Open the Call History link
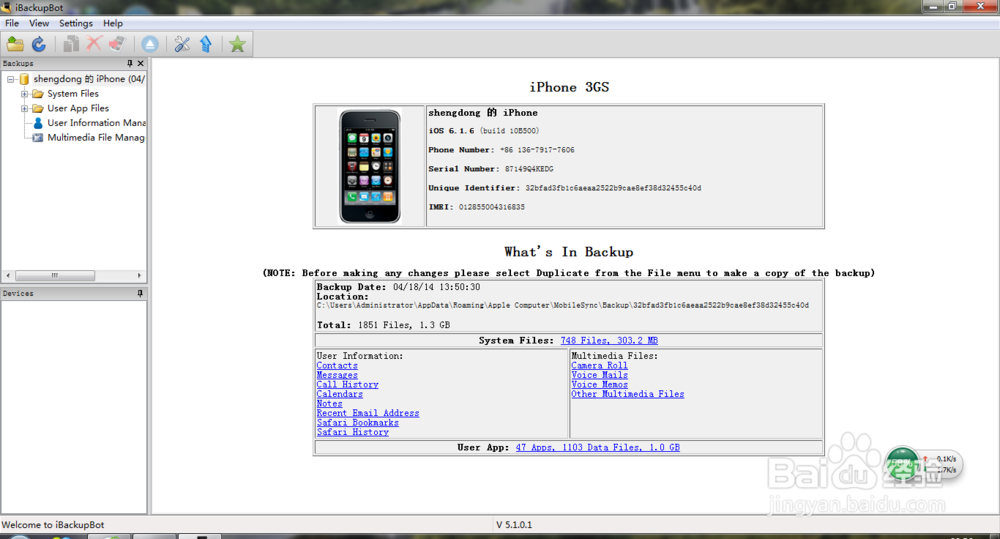Viewport: 1000px width, 539px height. (x=348, y=385)
